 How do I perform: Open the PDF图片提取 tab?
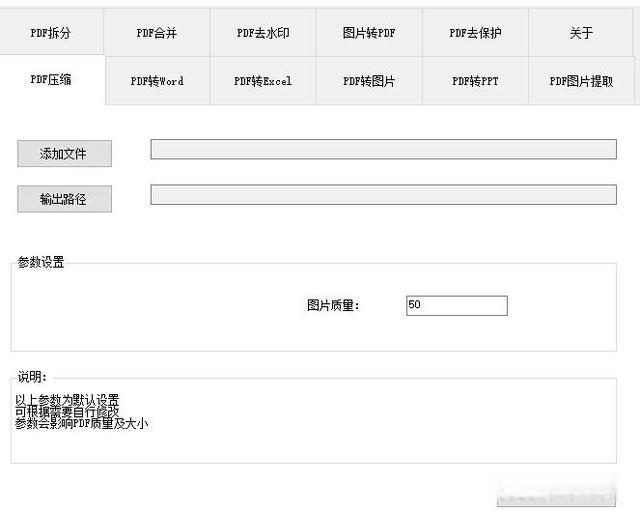point(581,81)
